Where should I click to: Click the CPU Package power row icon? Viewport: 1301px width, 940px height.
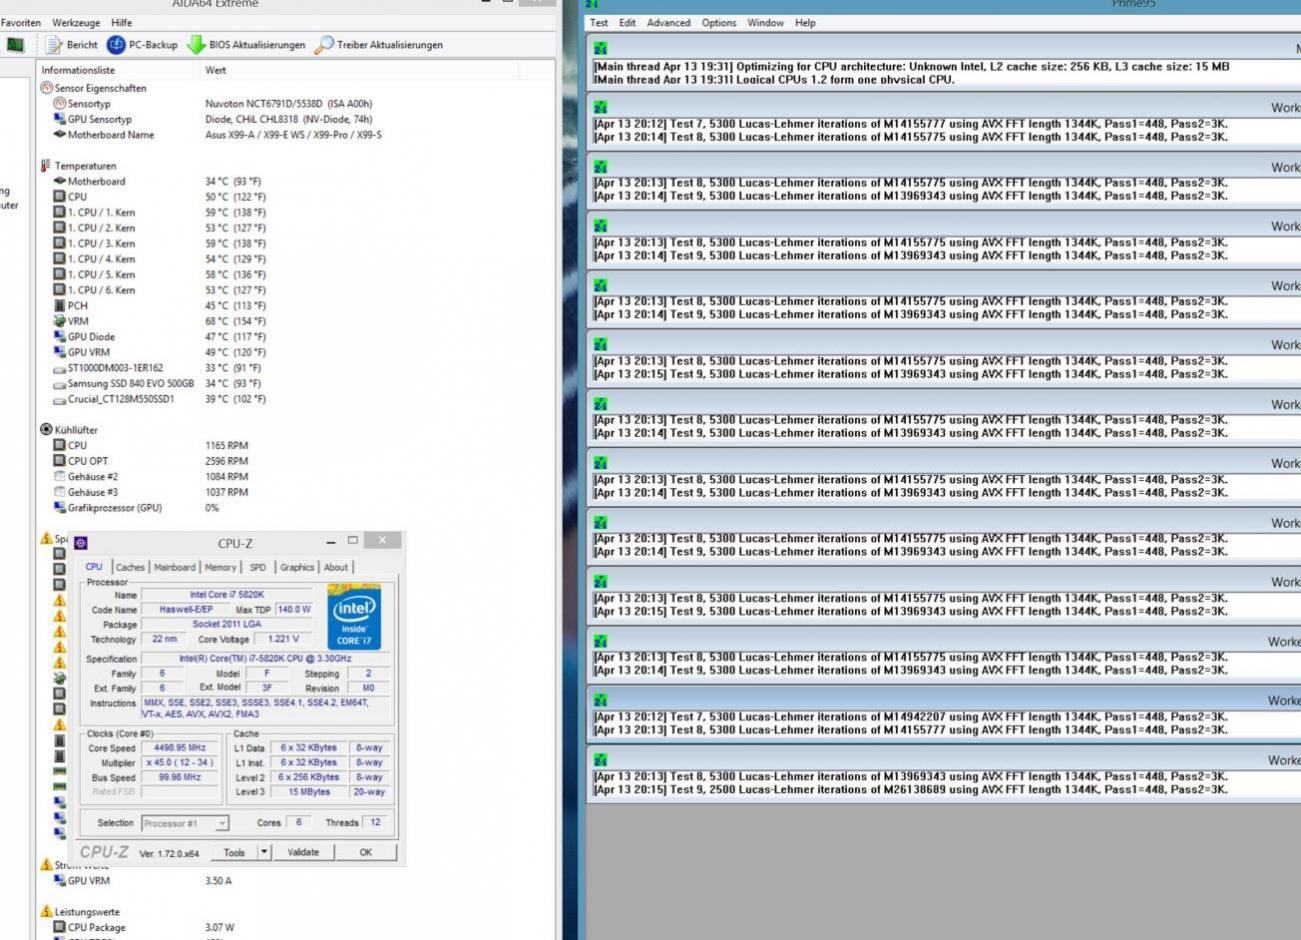coord(60,927)
